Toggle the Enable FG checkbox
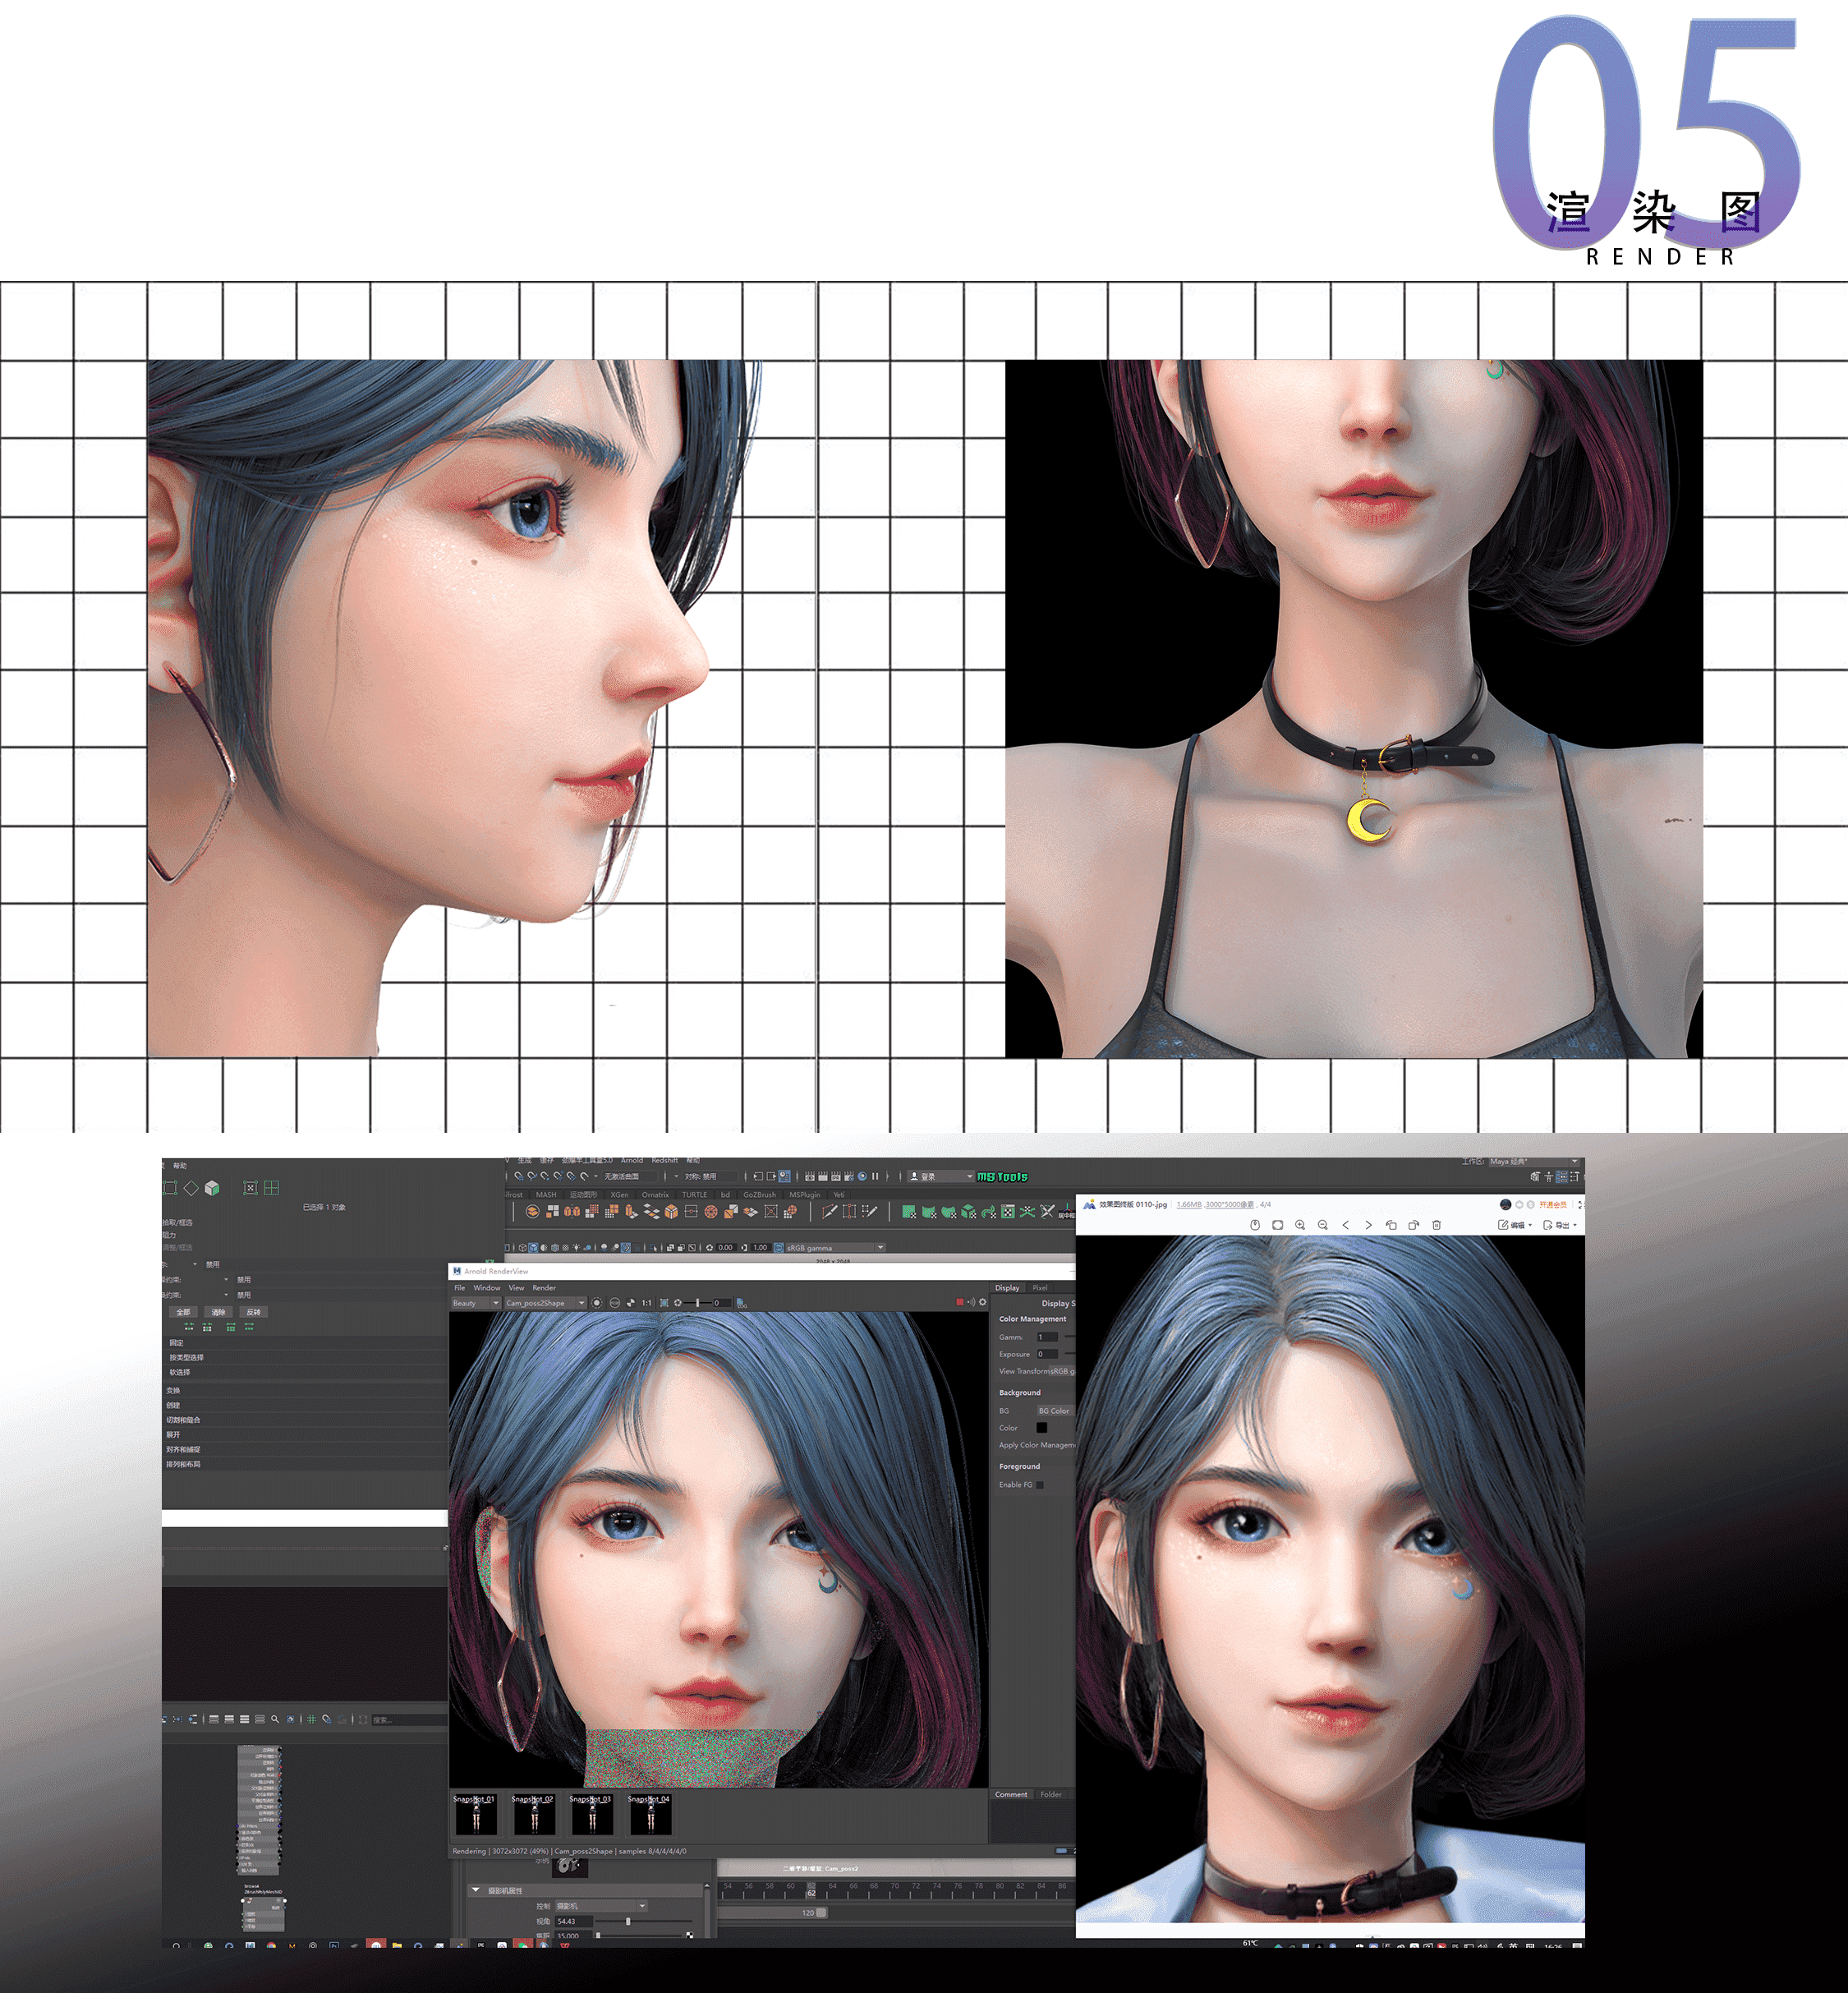1848x1993 pixels. click(x=1040, y=1485)
